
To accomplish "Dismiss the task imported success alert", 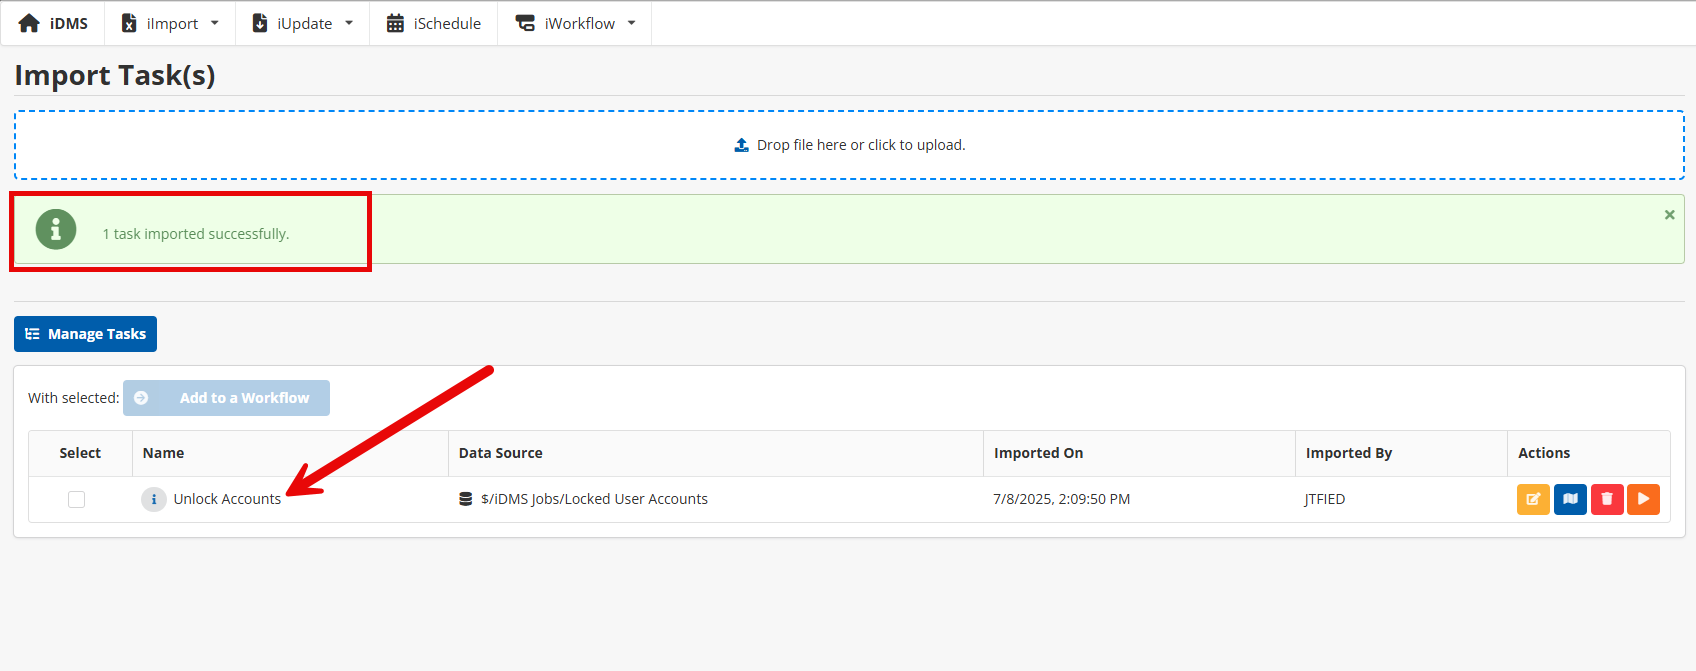I will pos(1669,215).
